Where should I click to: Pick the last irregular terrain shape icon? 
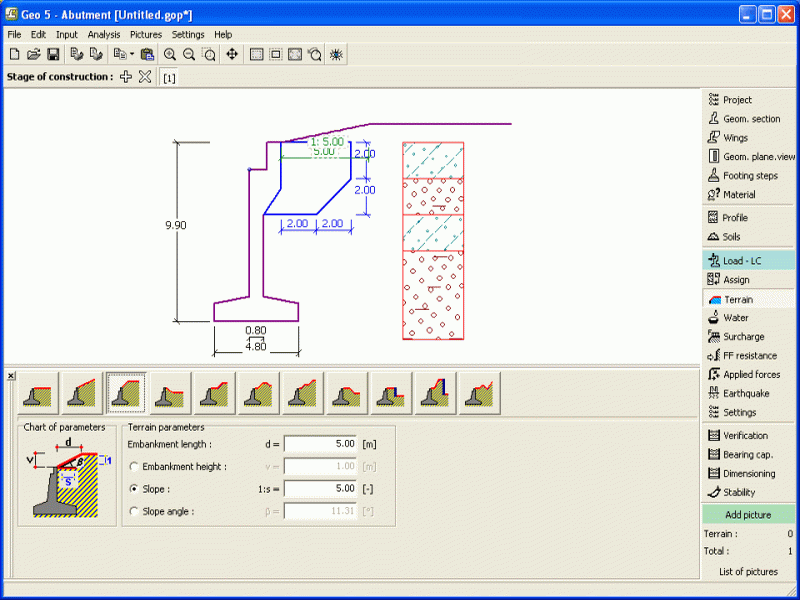(478, 393)
